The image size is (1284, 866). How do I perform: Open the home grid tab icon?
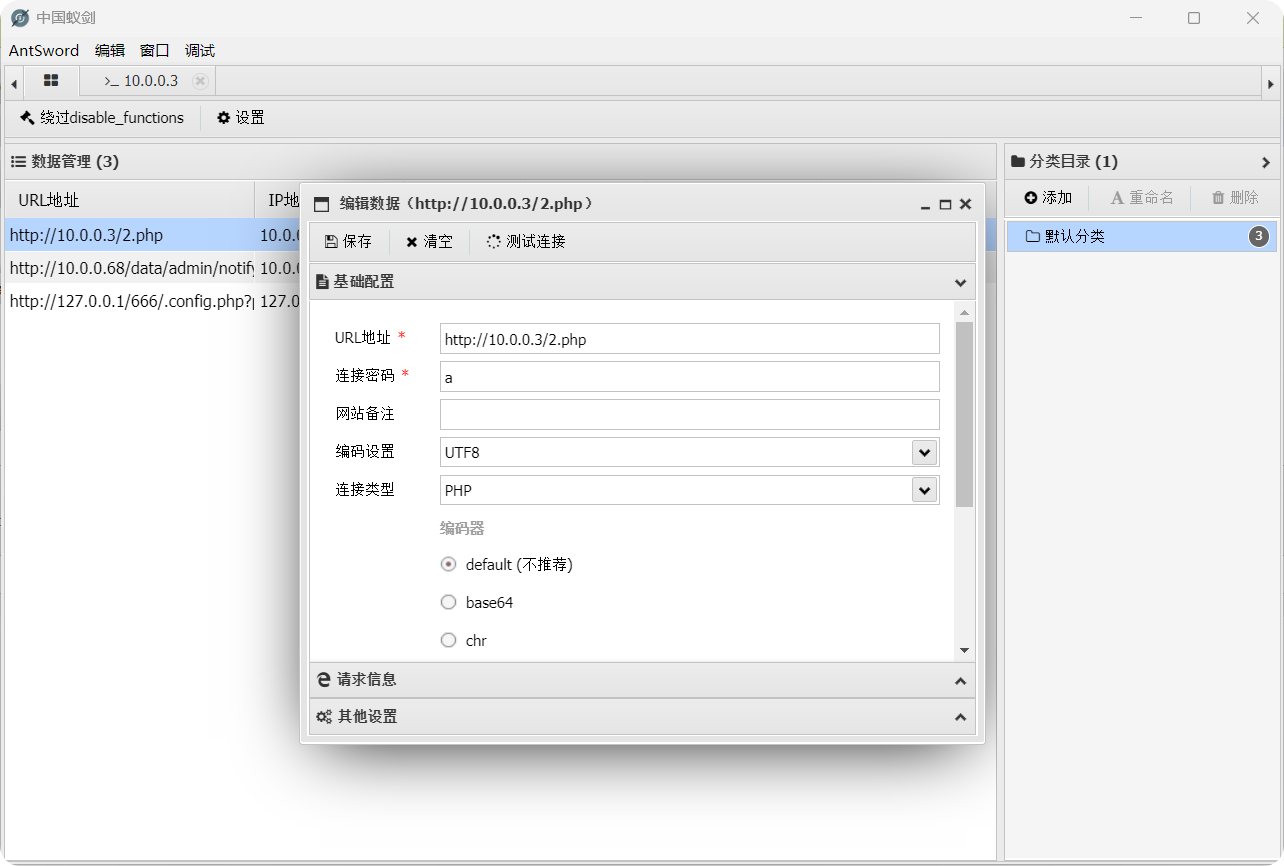click(x=51, y=81)
